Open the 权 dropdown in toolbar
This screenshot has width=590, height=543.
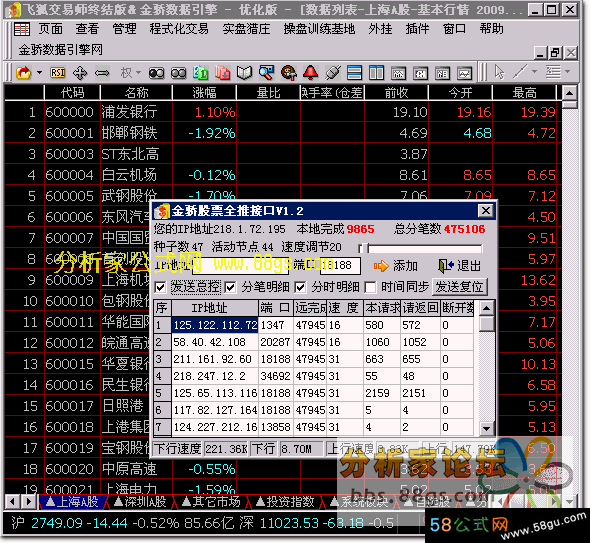[x=130, y=72]
